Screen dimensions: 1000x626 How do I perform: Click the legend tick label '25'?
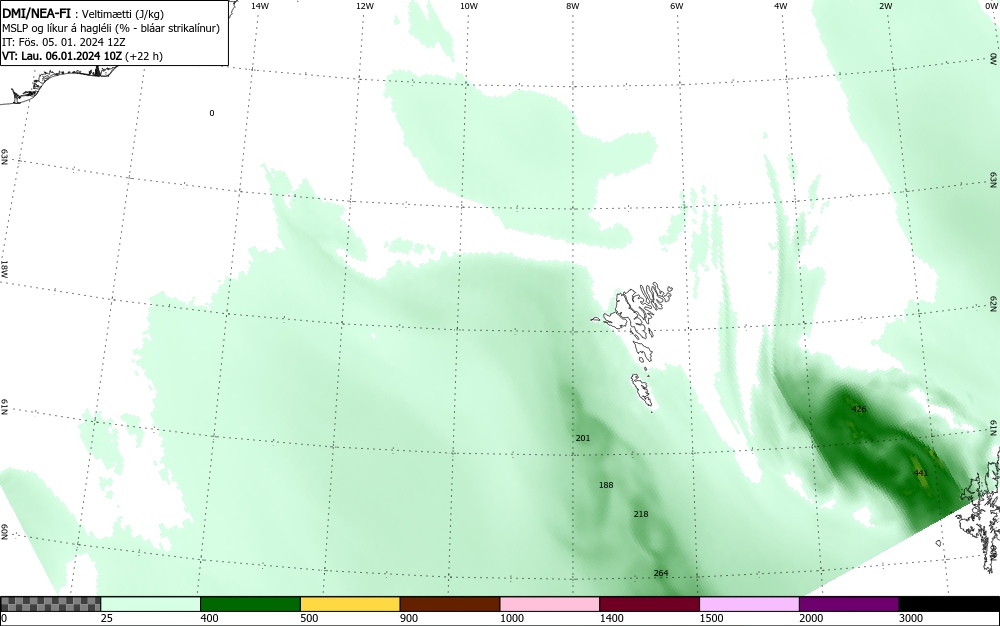coord(108,618)
